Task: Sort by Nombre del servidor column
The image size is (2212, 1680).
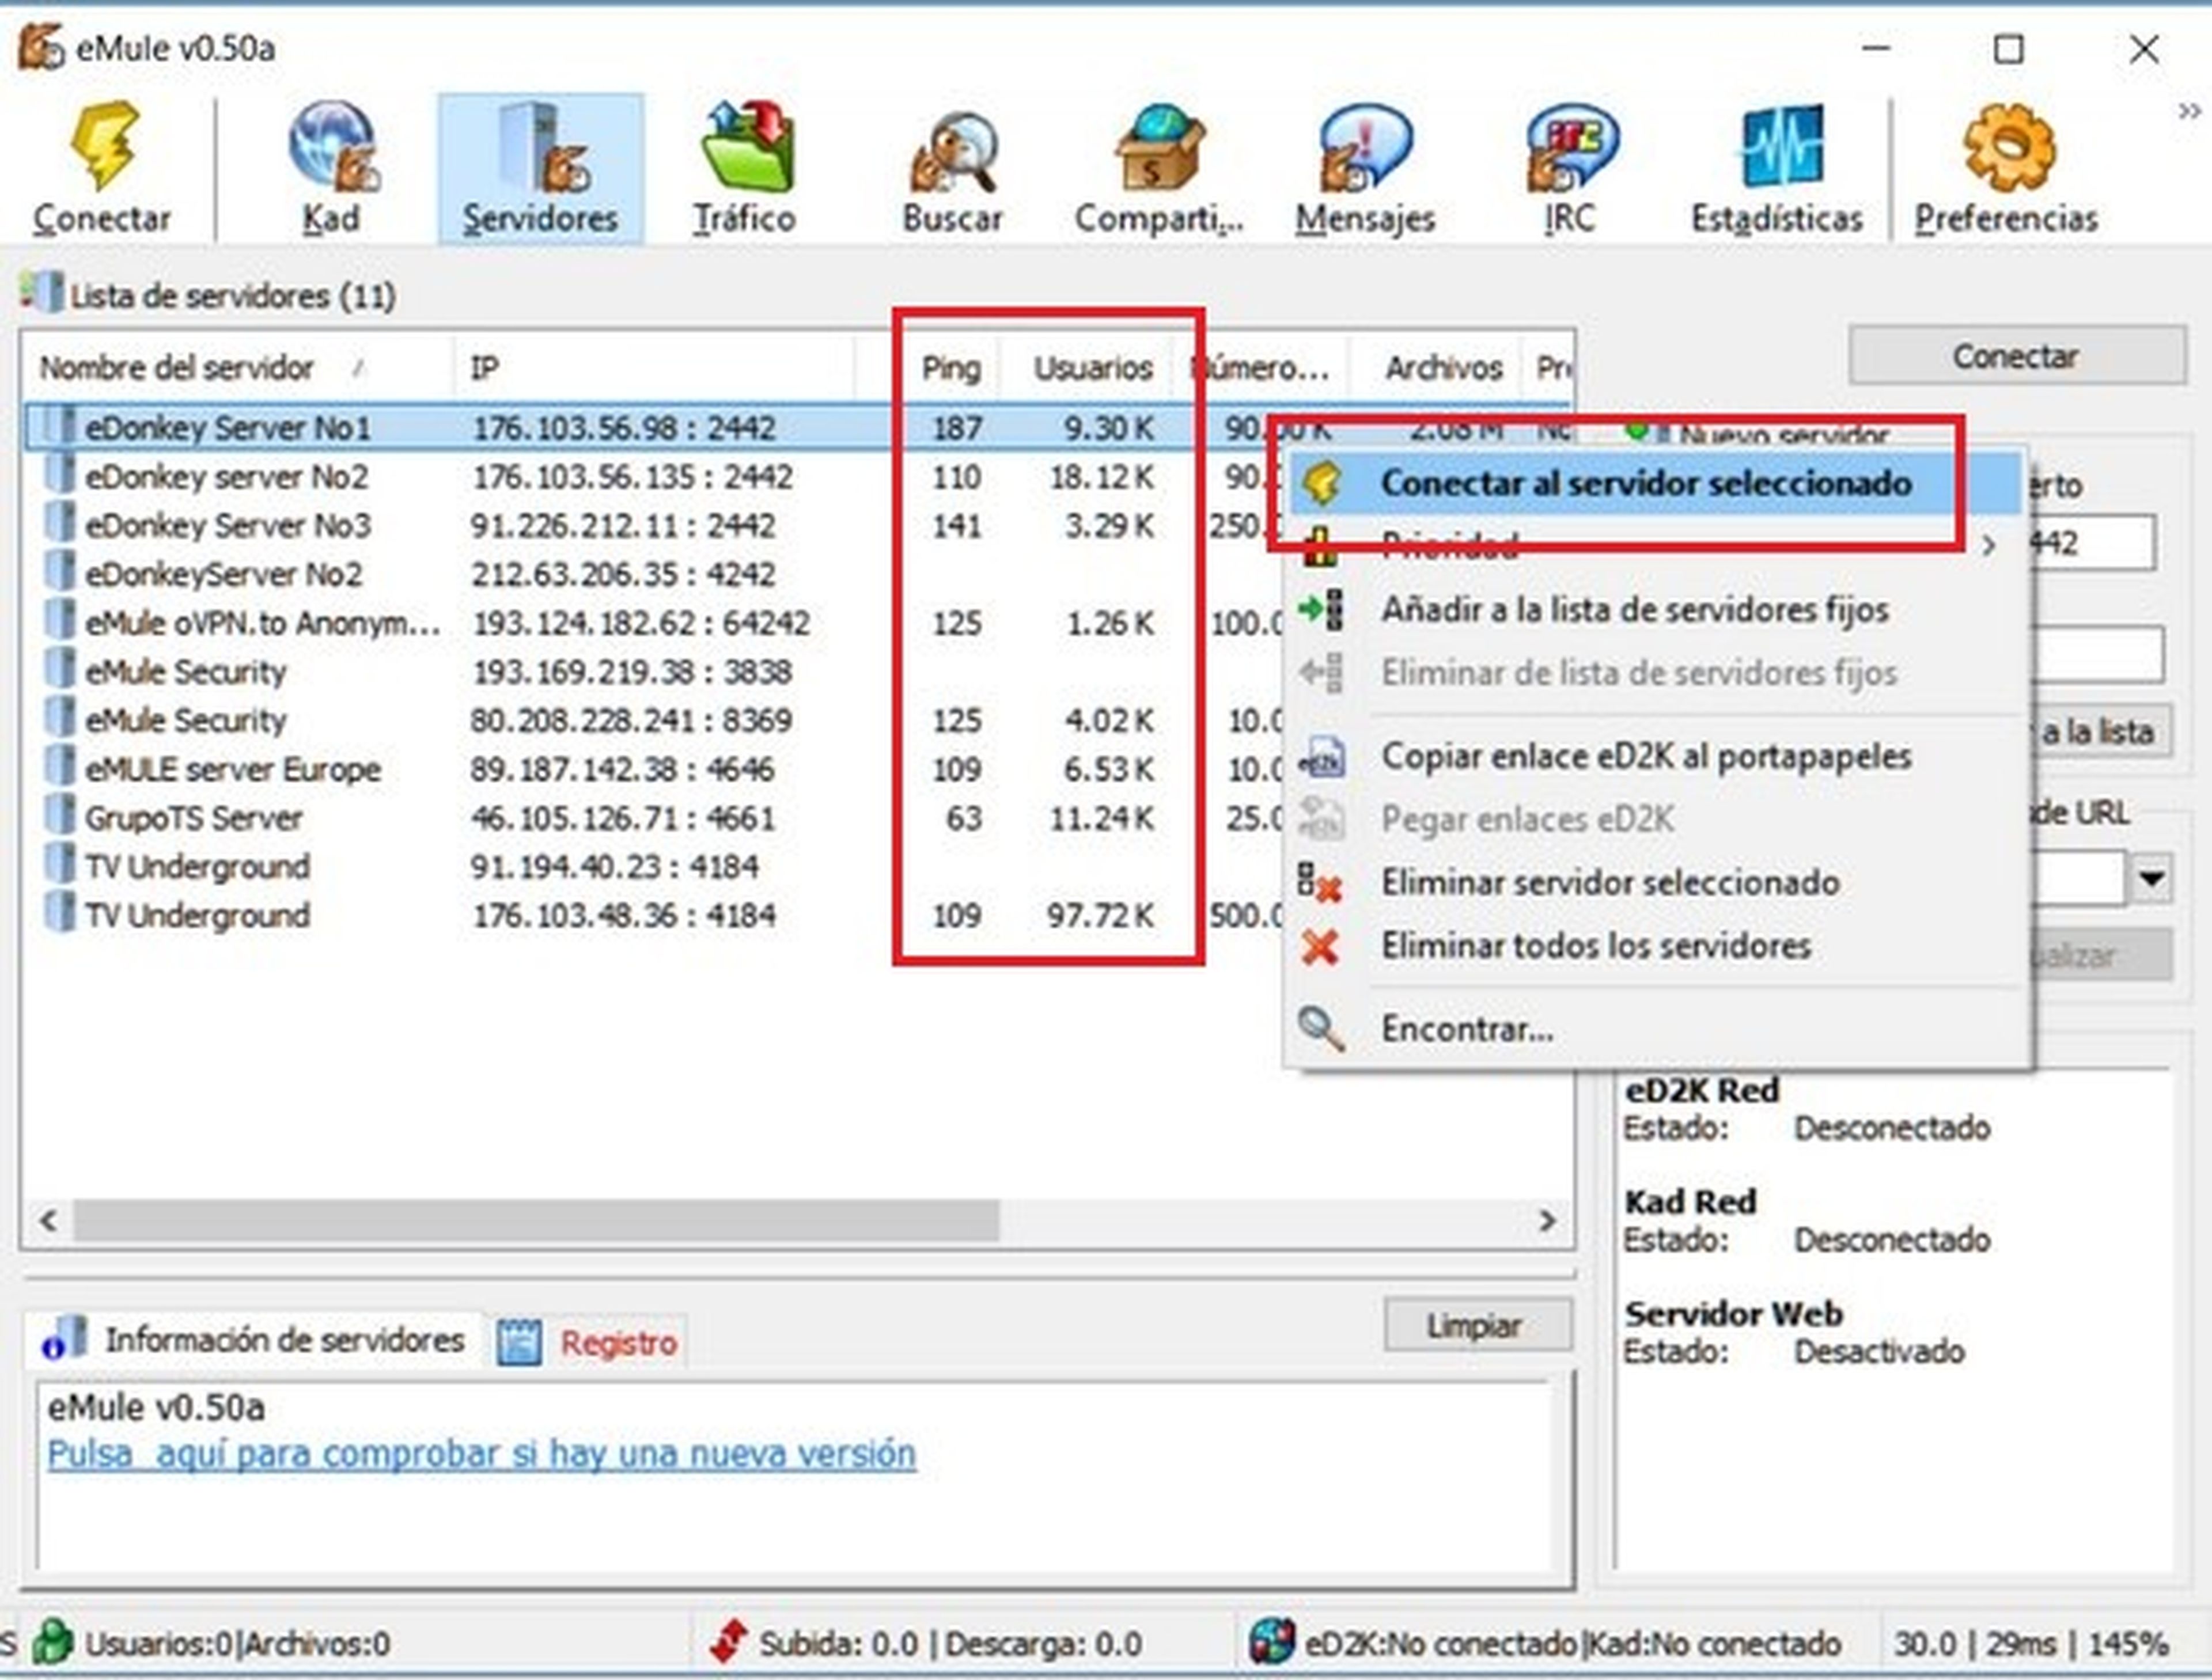Action: click(238, 368)
